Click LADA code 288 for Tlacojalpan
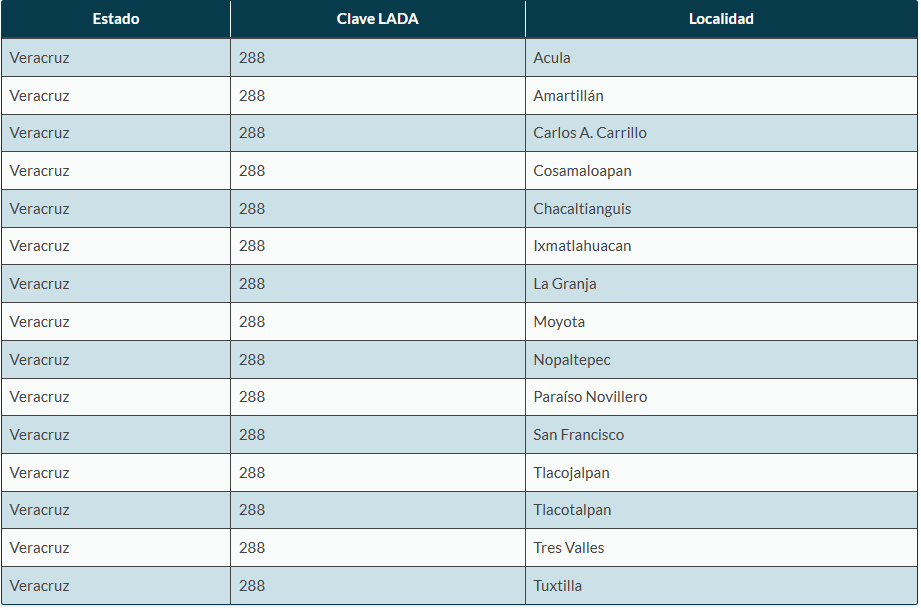This screenshot has height=610, width=921. (x=252, y=473)
